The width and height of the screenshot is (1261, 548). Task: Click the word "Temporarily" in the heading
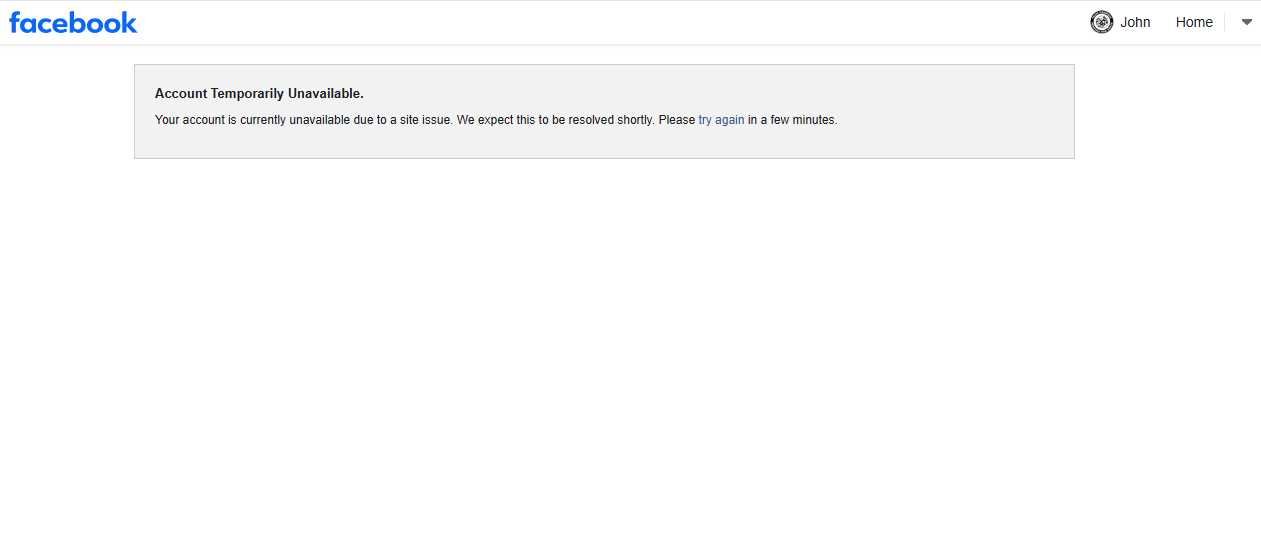247,94
